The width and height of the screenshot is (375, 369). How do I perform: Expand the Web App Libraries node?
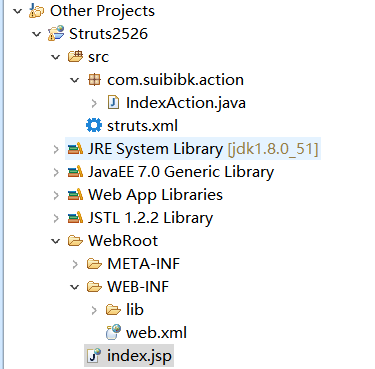[56, 195]
